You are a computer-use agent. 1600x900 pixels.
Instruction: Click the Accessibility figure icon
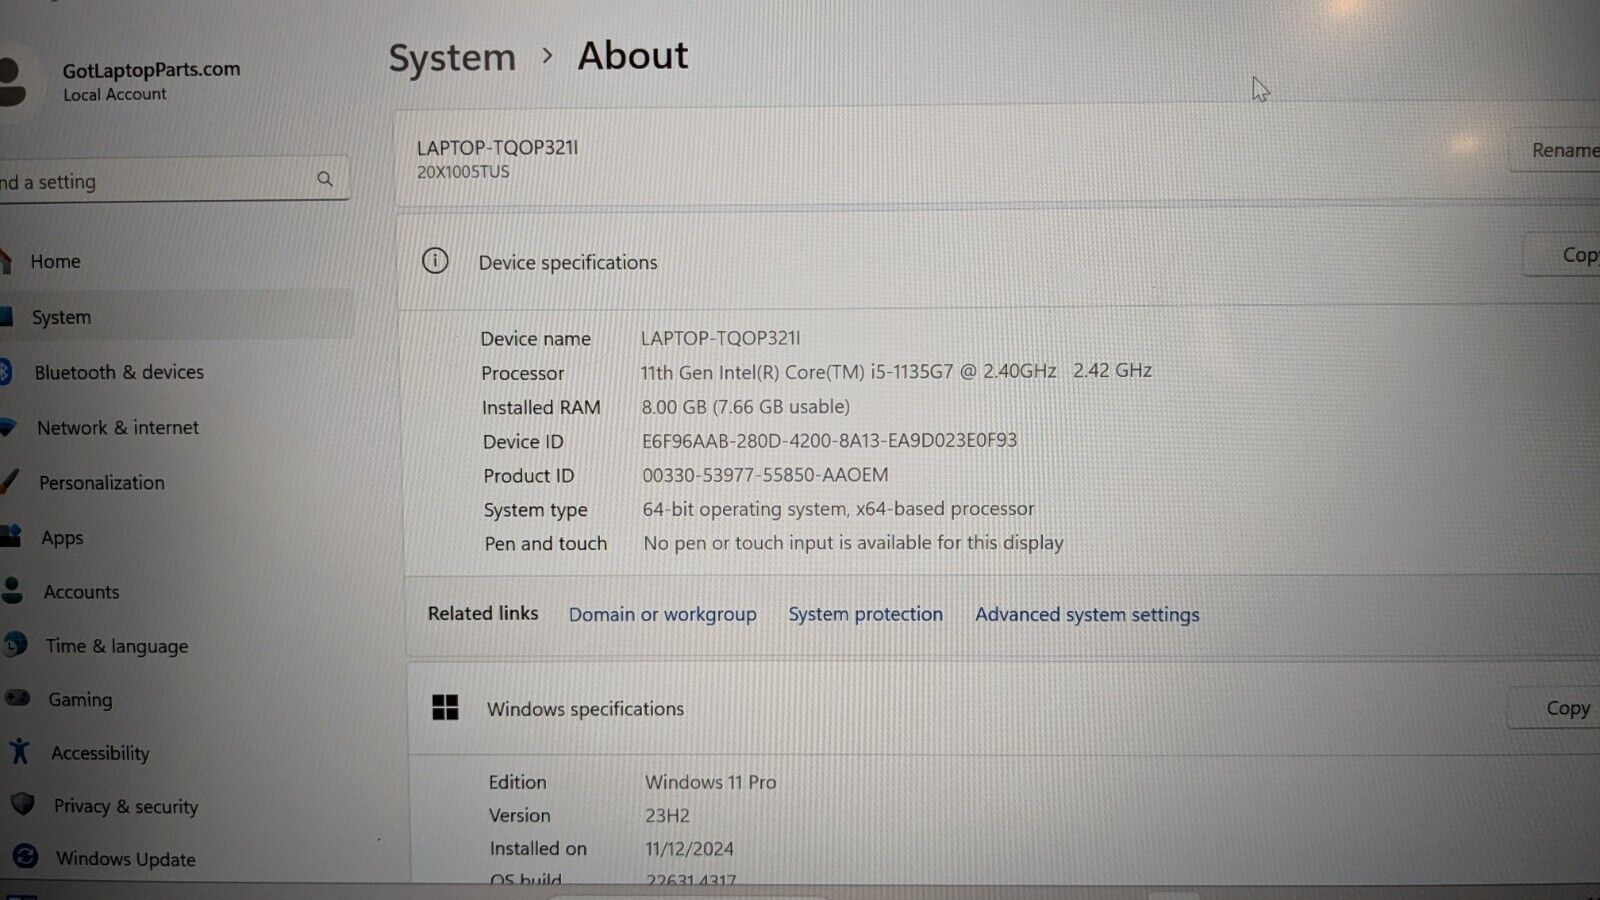click(x=20, y=751)
